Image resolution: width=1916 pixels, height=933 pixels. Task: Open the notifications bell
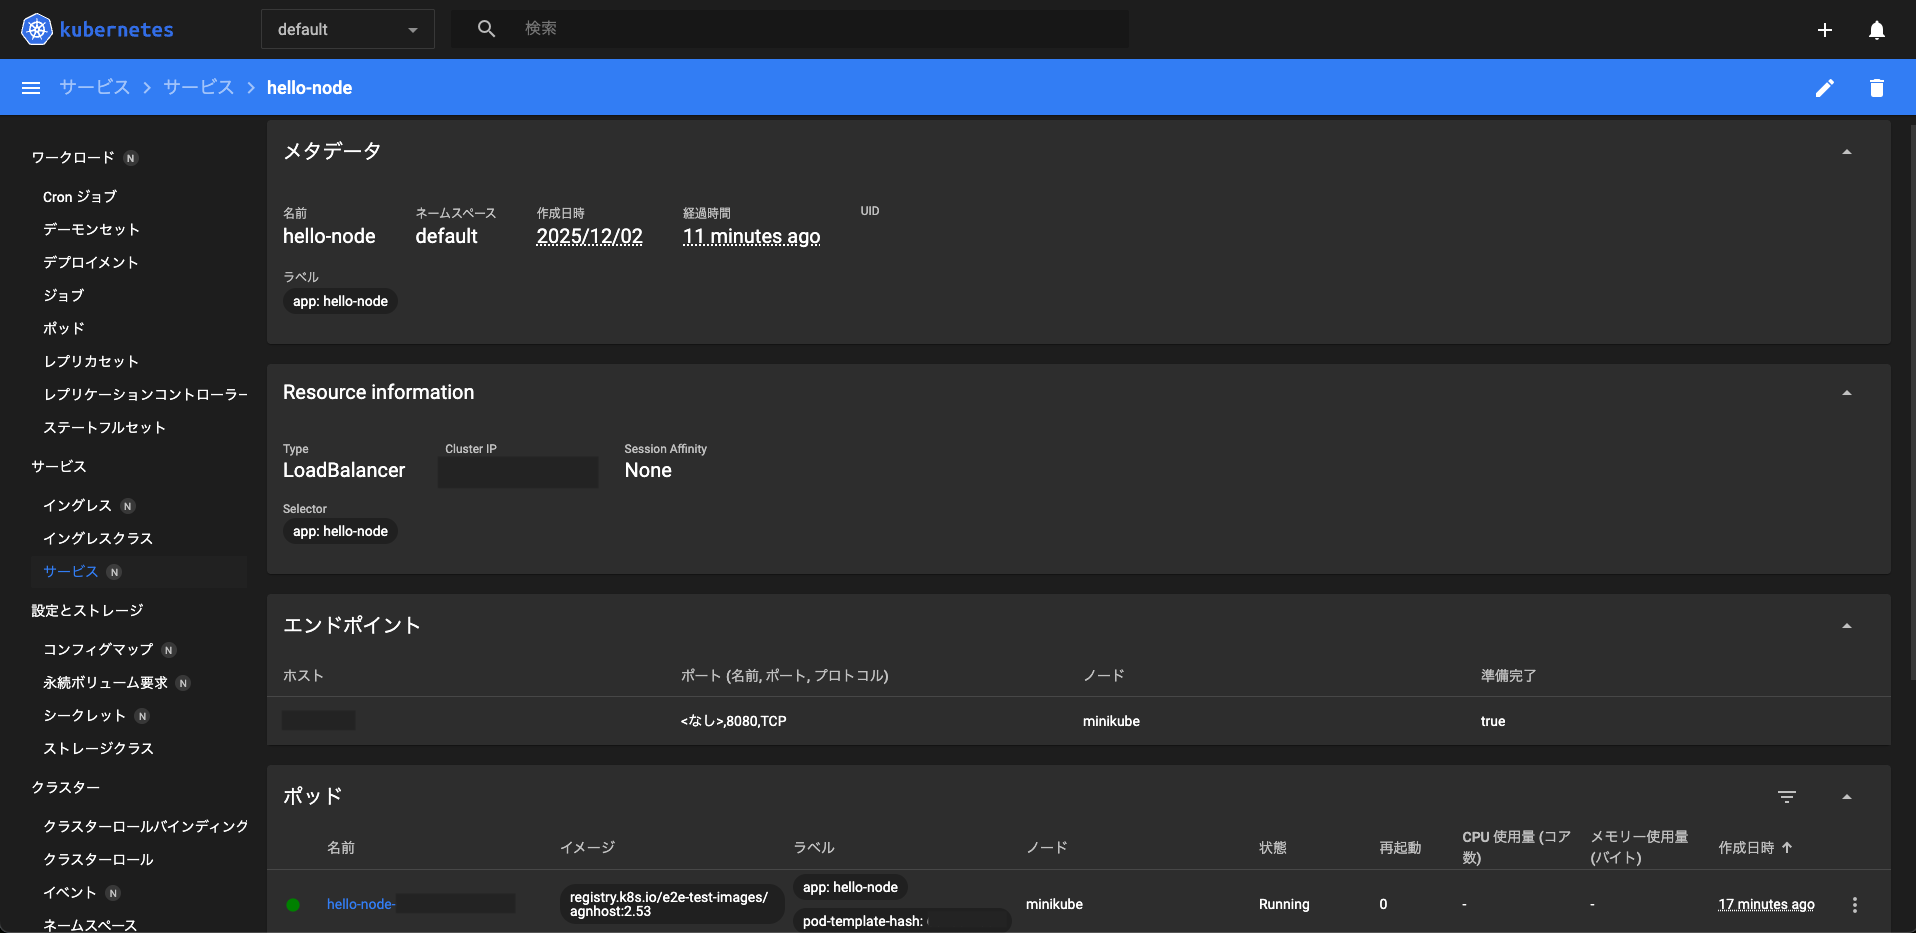tap(1877, 29)
